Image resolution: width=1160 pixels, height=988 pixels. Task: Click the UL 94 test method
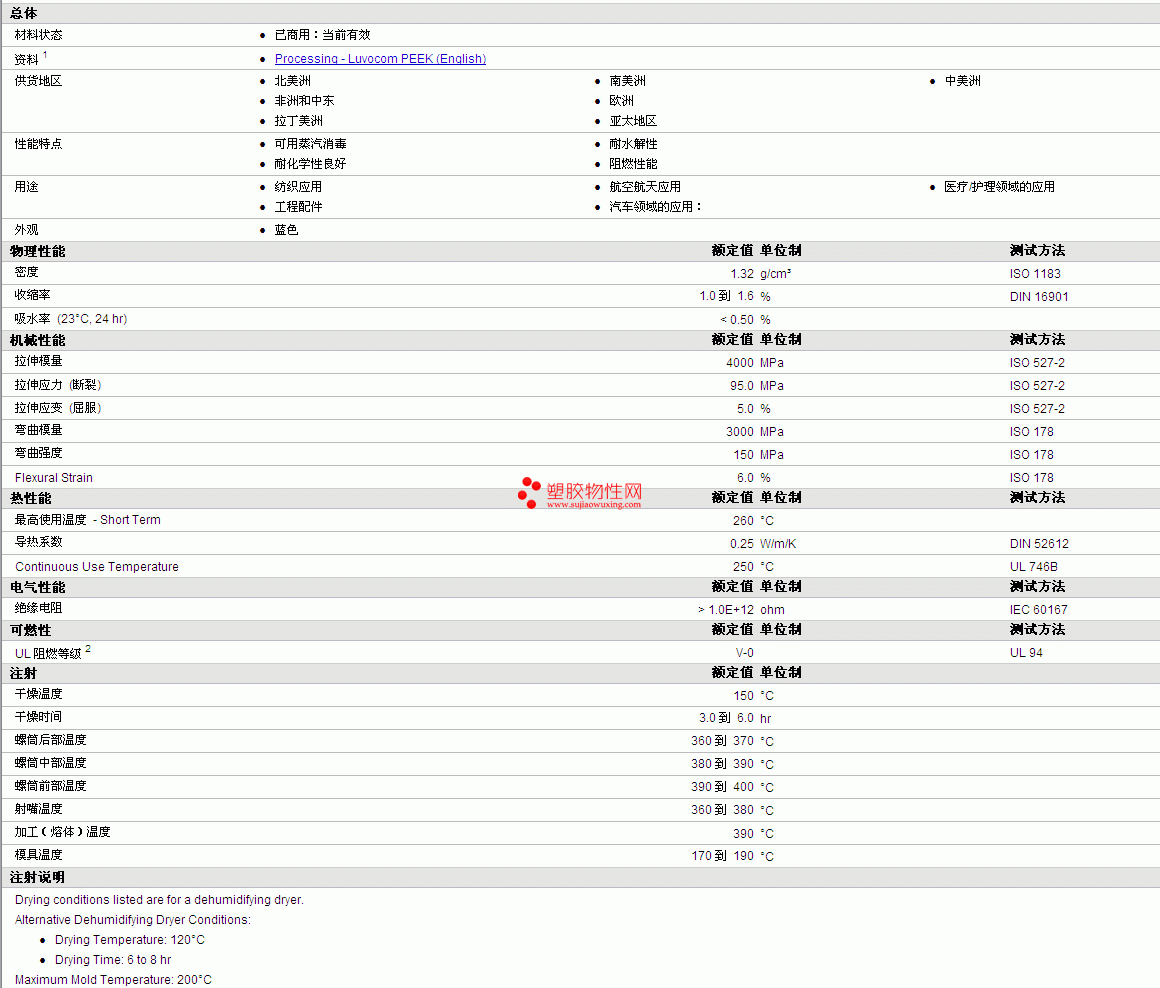(1026, 653)
